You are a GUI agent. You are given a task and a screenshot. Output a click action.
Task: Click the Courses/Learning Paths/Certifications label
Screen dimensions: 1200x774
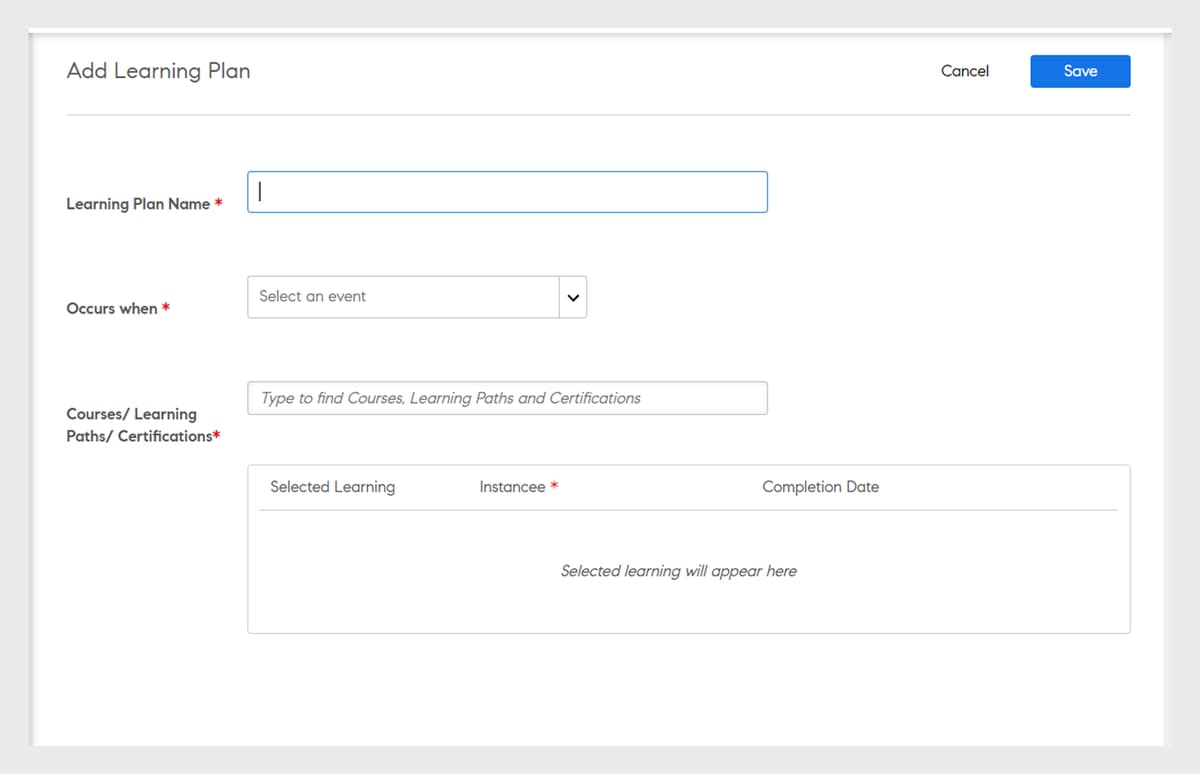tap(142, 425)
